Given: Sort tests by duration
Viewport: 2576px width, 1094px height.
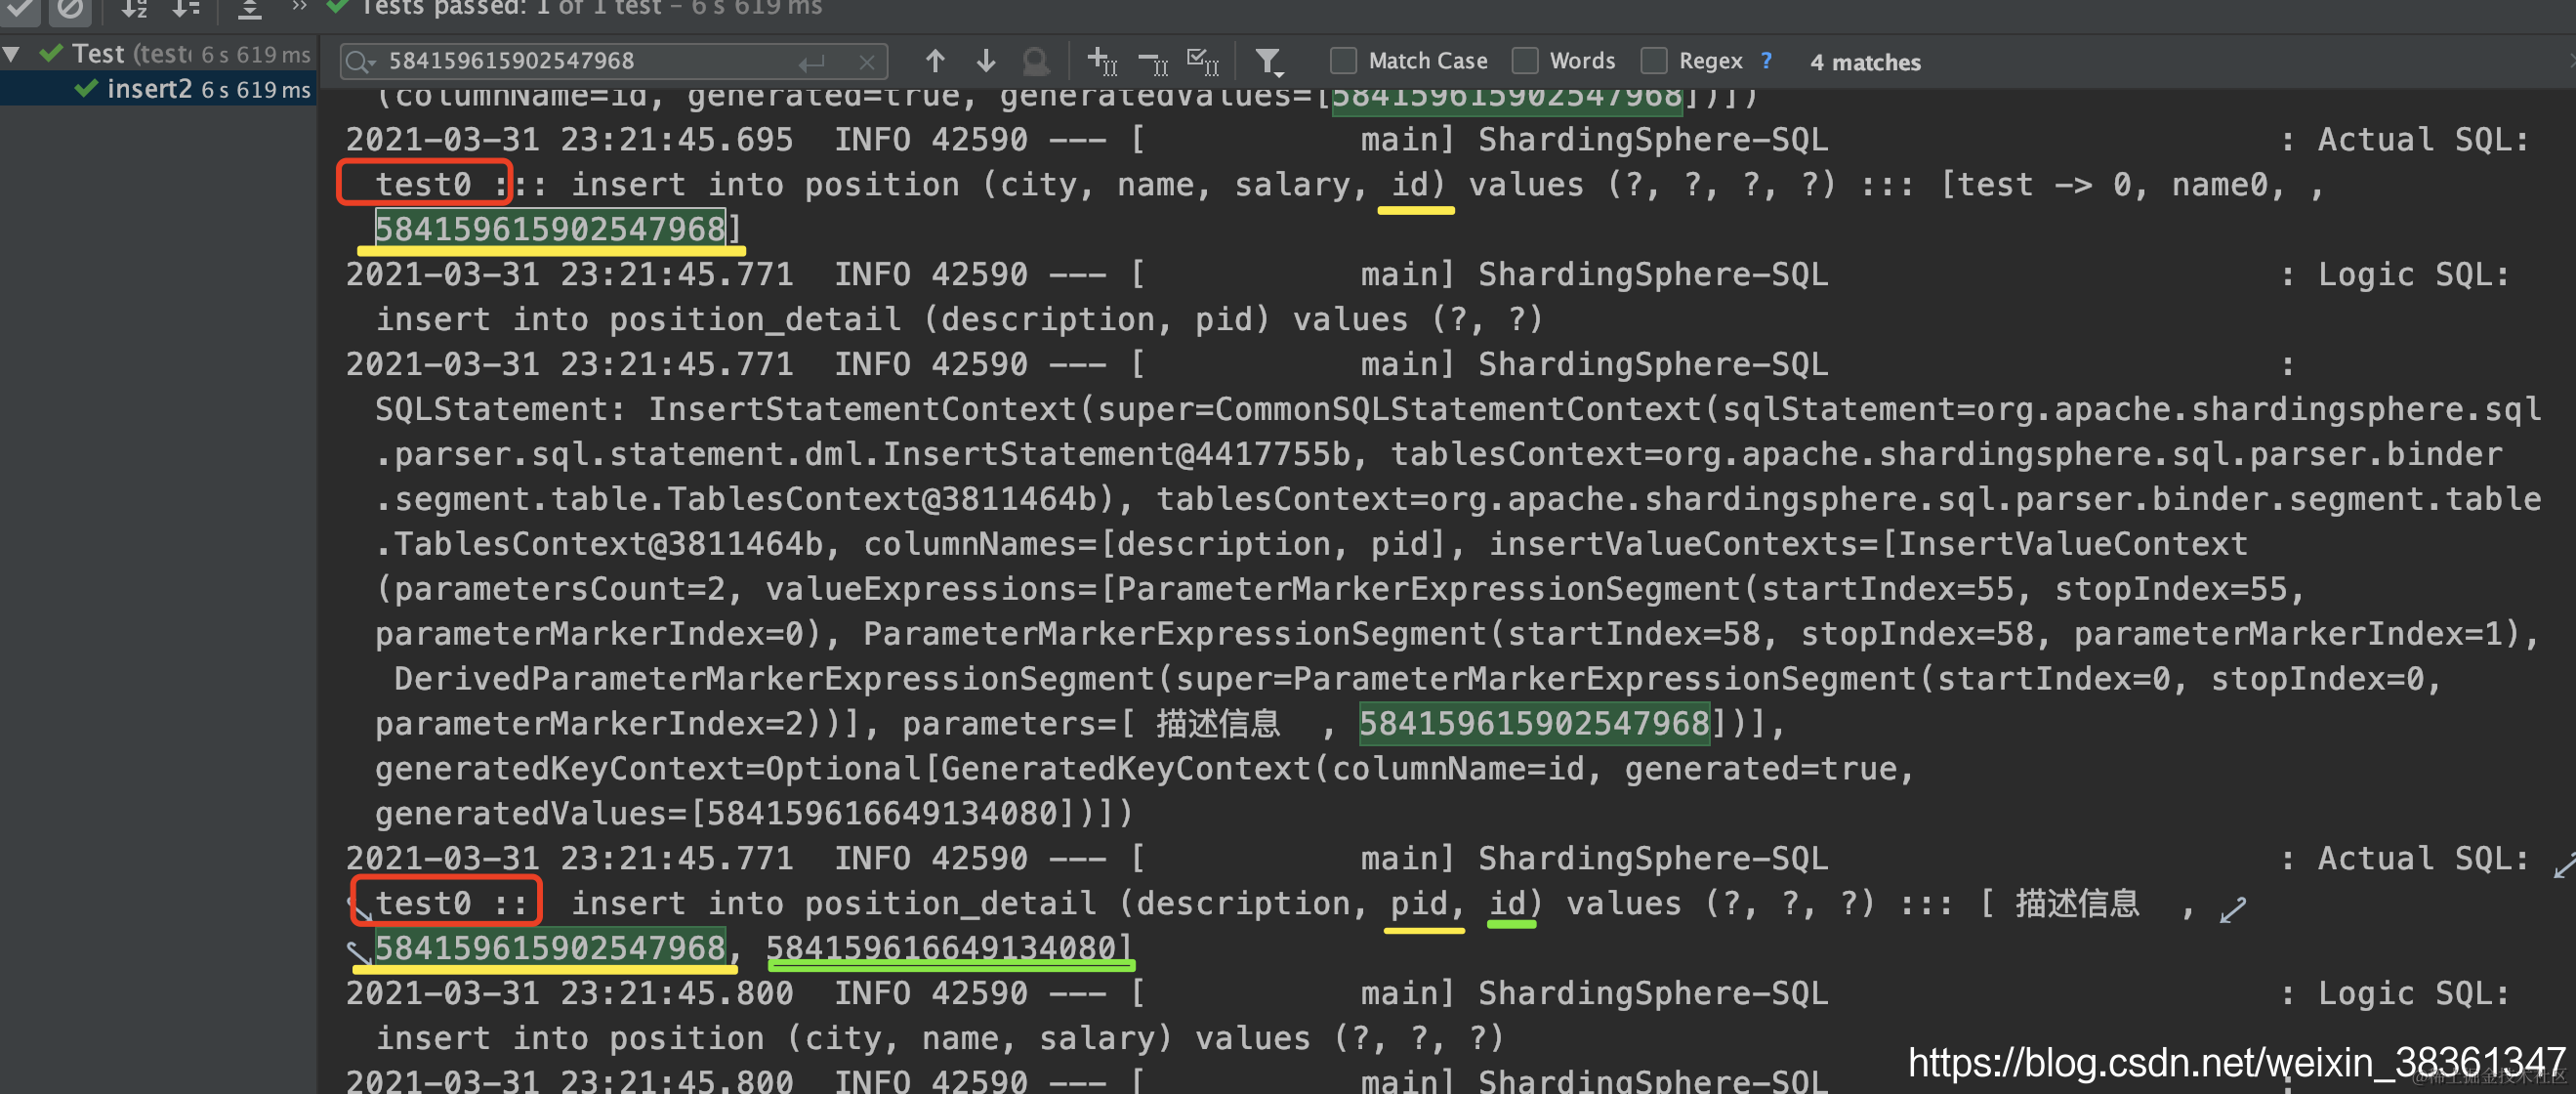Looking at the screenshot, I should pos(186,8).
